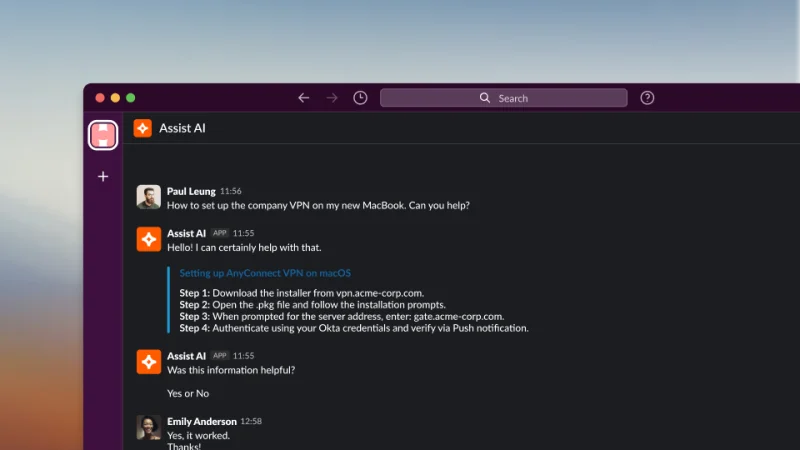Click the Step 3 server address line
This screenshot has height=450, width=800.
tap(342, 316)
